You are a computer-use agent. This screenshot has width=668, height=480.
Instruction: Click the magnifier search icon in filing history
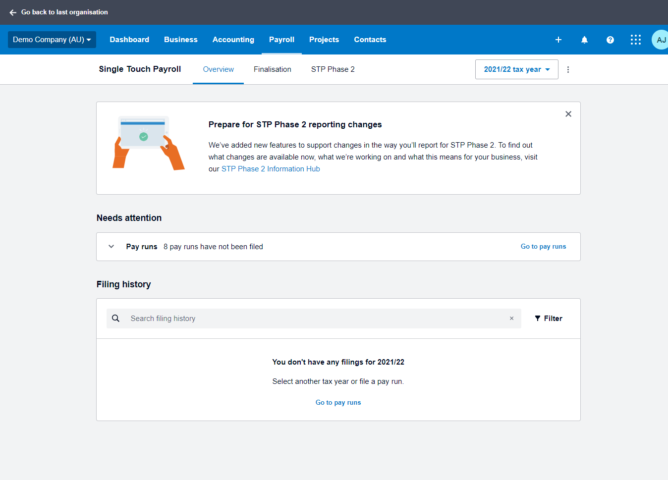[115, 318]
